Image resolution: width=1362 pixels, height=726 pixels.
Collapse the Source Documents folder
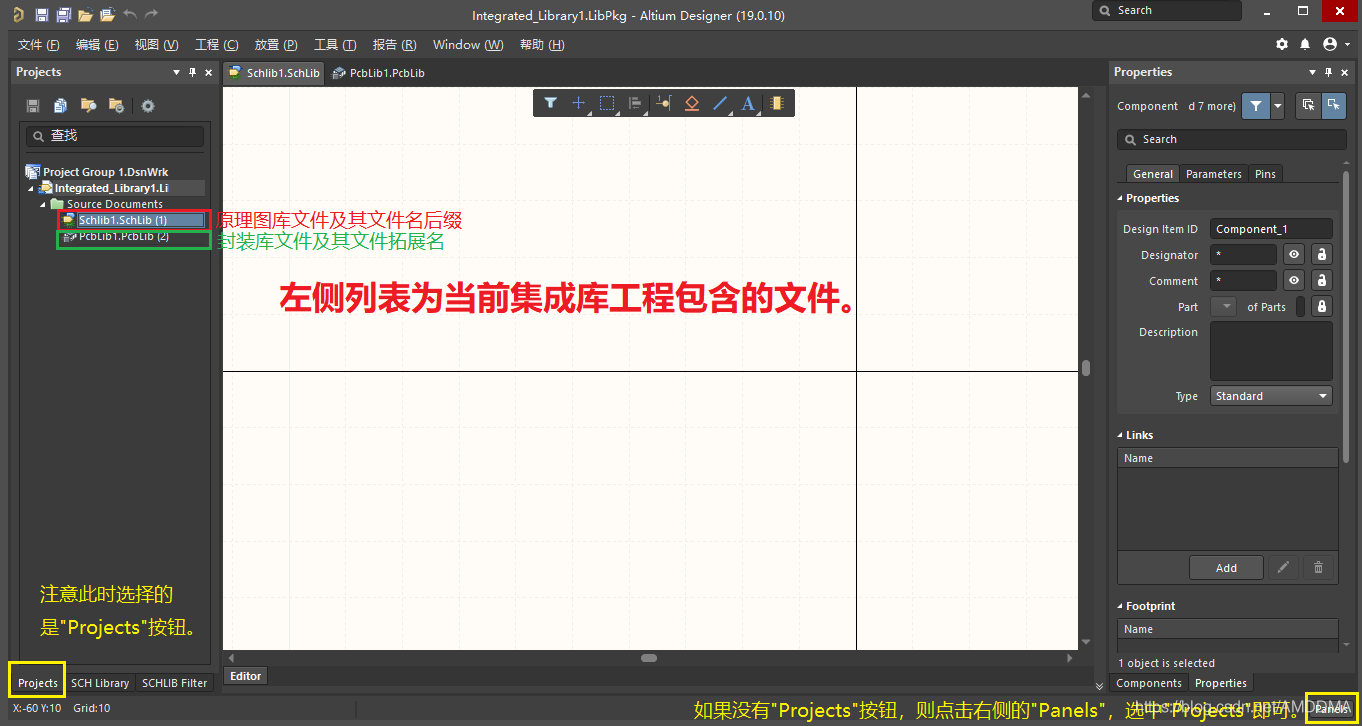[x=44, y=204]
